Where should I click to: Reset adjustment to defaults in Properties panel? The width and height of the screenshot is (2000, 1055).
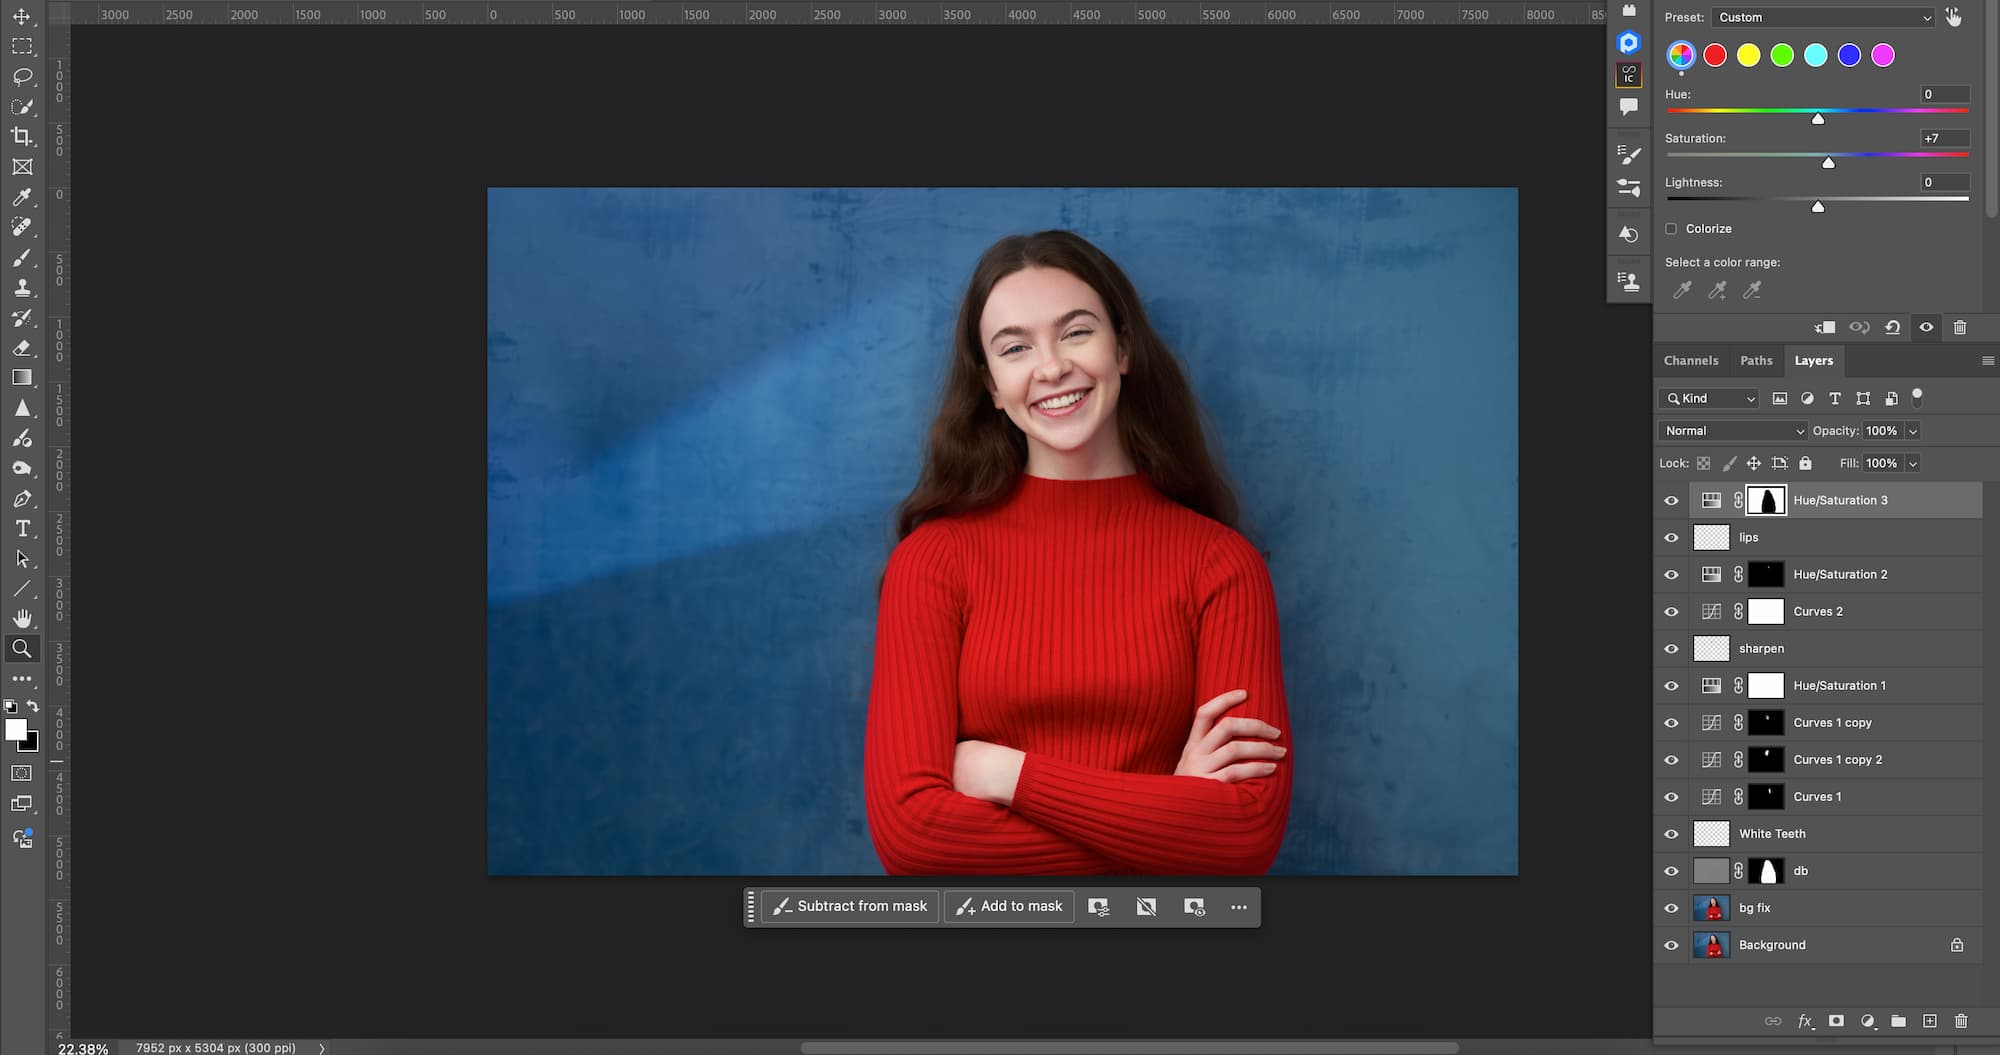1892,327
